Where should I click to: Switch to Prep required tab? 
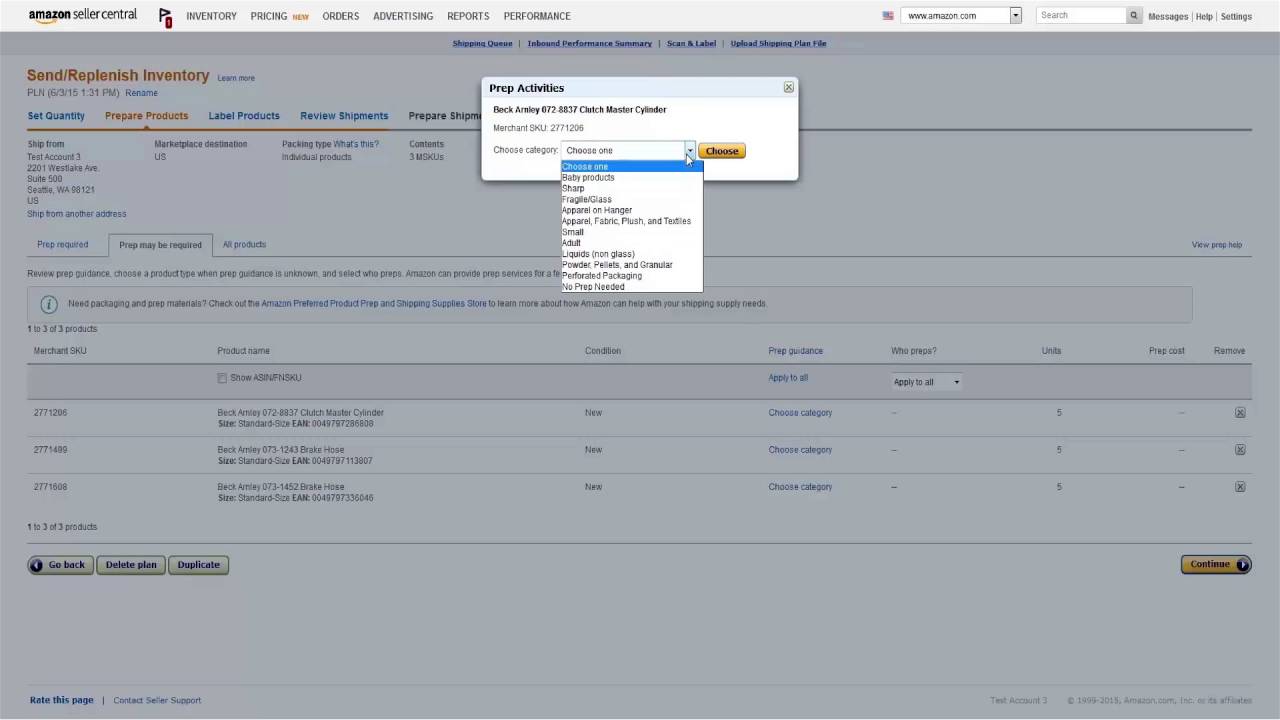[63, 245]
